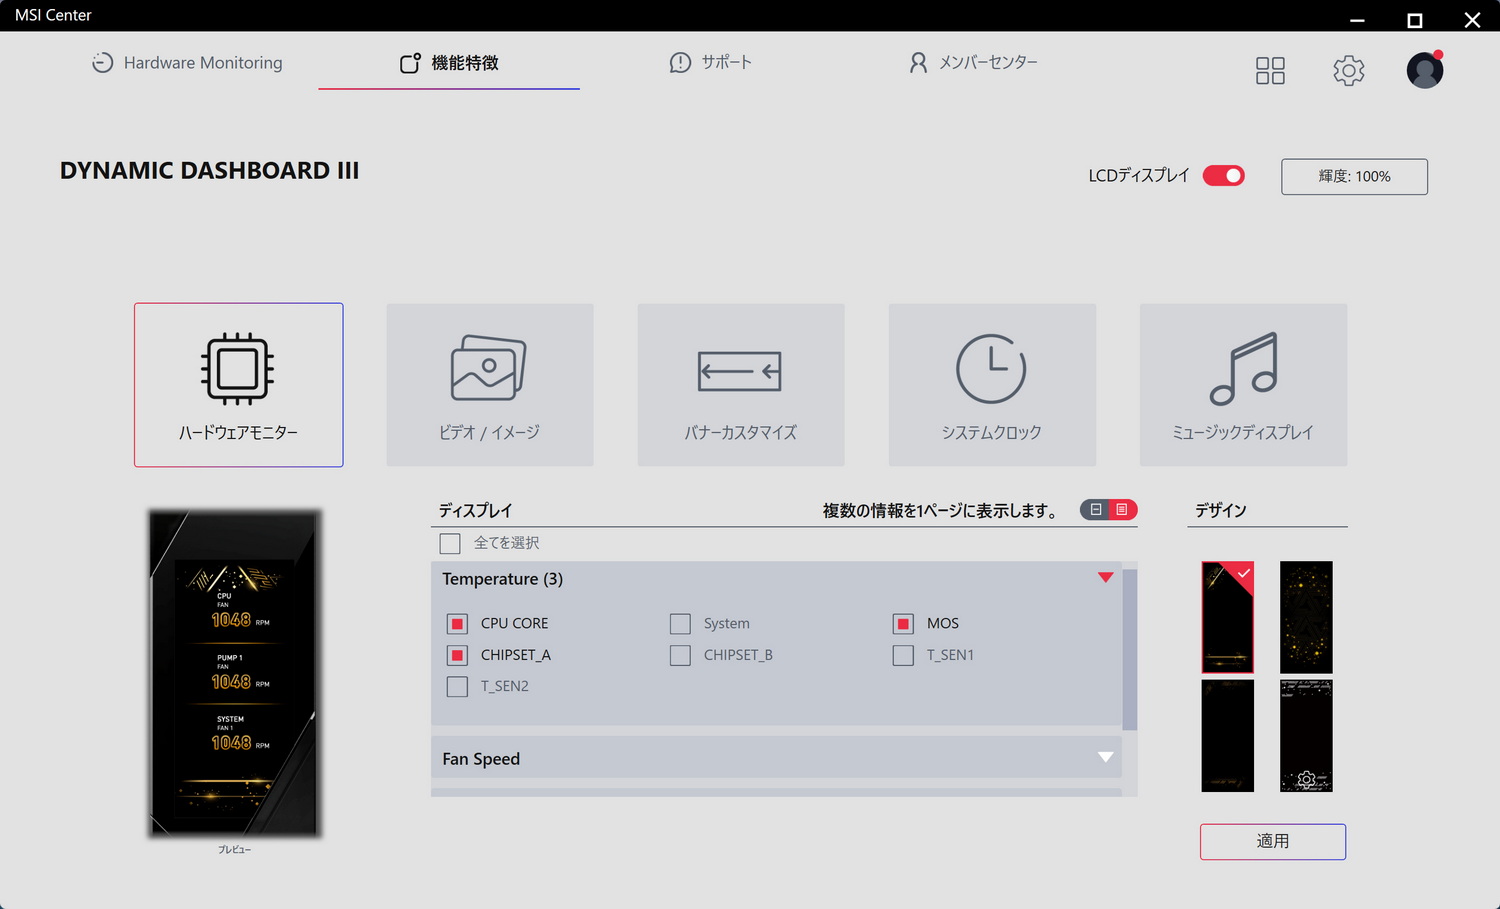Uncheck the CPU CORE checkbox

tap(457, 623)
